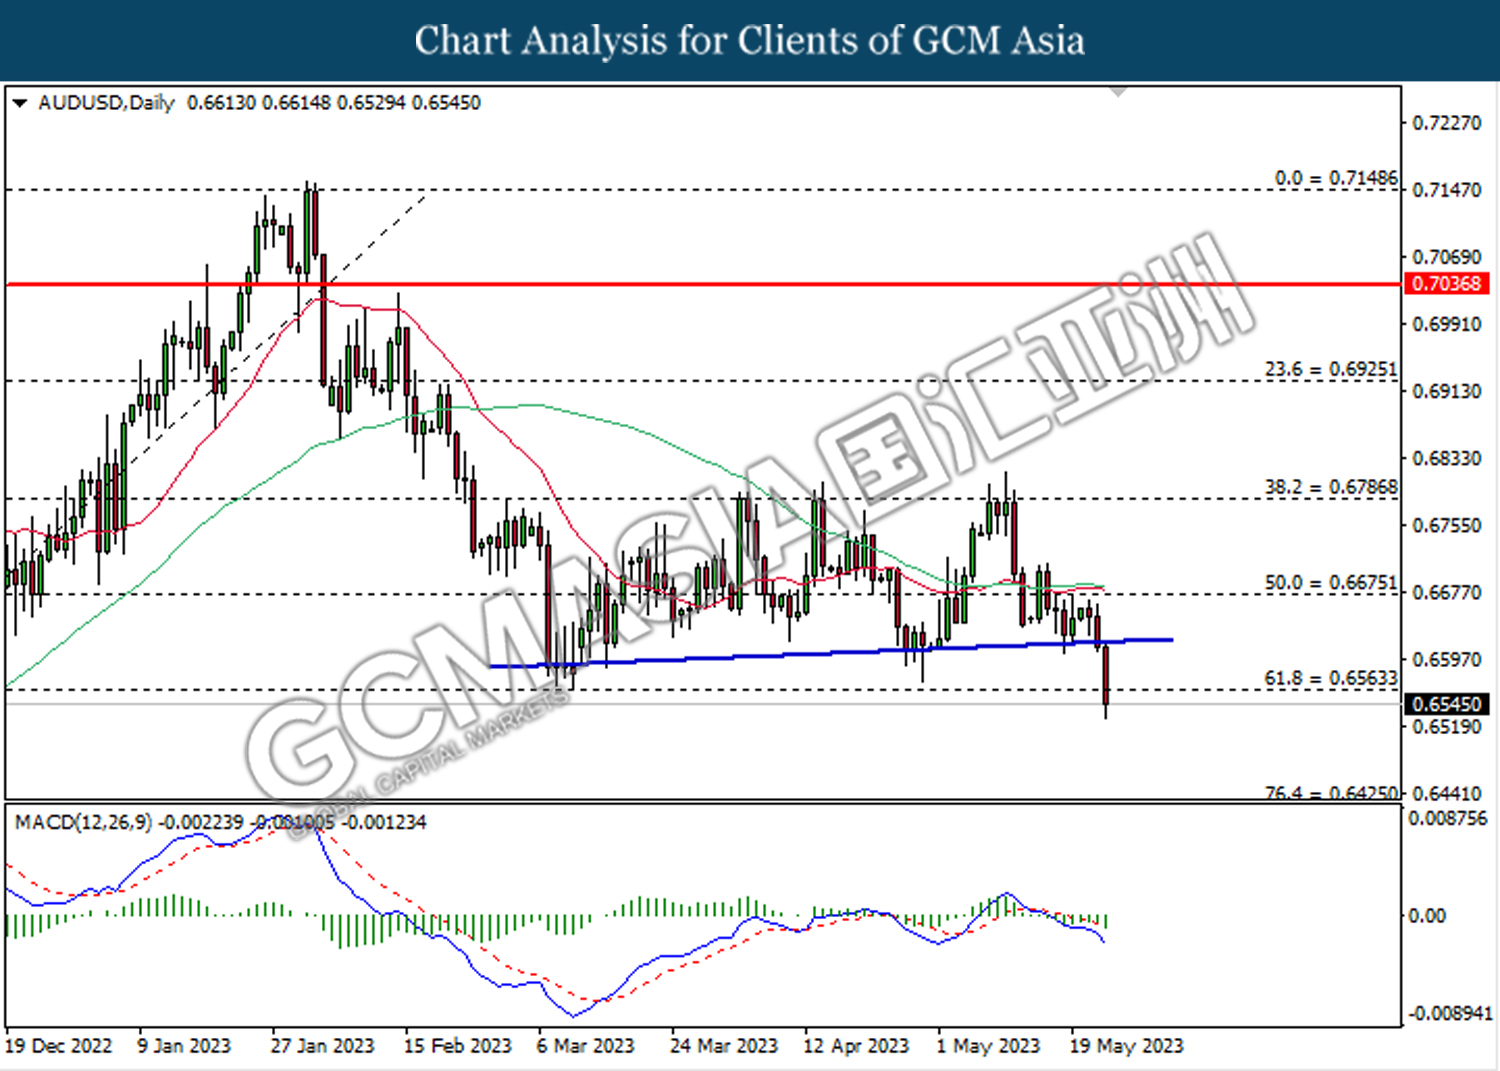Click the 76.4 = 0.64250 Fibonacci label

(1331, 792)
